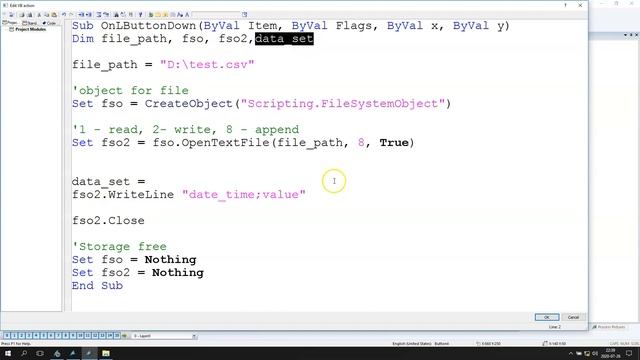Click the small icon right of layer 15 button
Image resolution: width=640 pixels, height=360 pixels.
124,336
